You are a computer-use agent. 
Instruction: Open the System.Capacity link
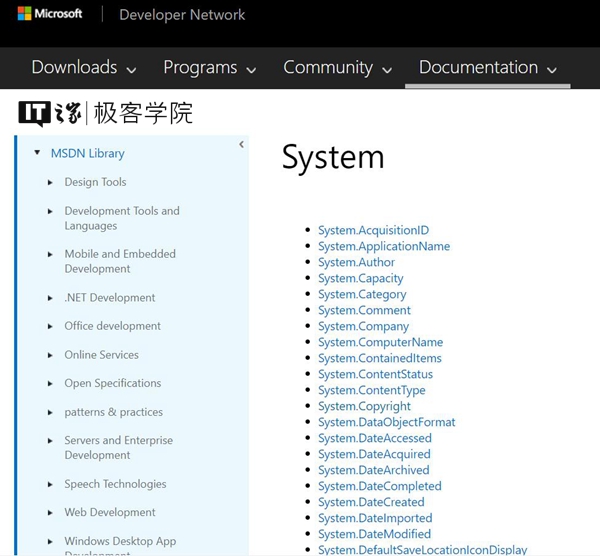tap(360, 279)
